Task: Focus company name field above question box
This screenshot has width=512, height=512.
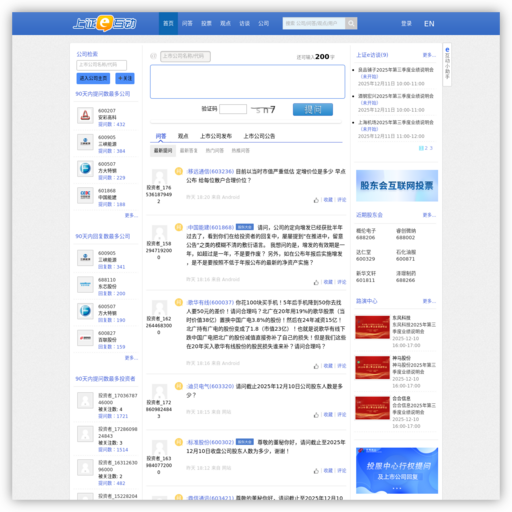Action: (185, 56)
